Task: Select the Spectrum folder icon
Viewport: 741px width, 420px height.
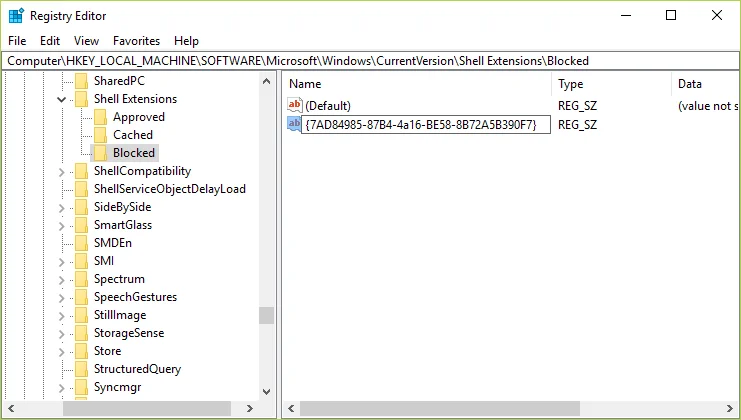Action: point(81,279)
